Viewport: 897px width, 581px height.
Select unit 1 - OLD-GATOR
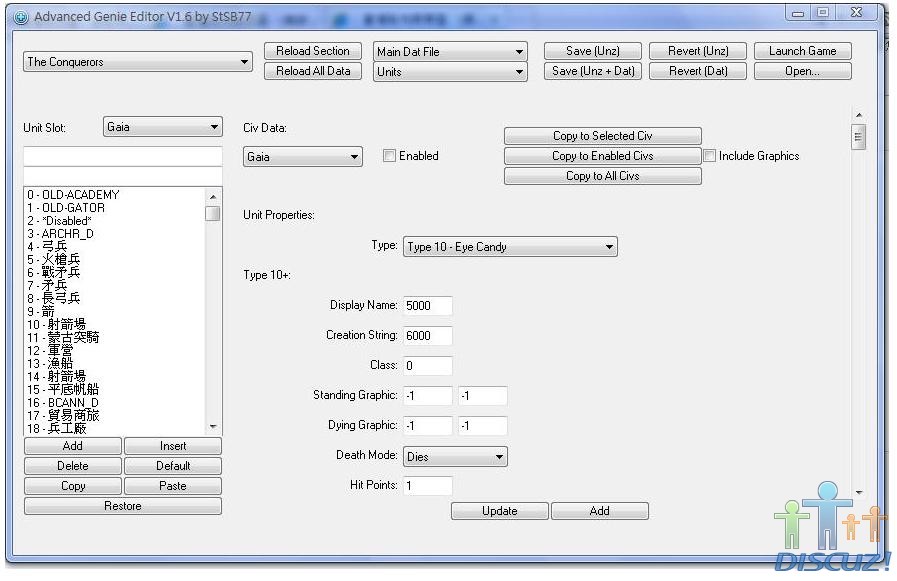[114, 208]
